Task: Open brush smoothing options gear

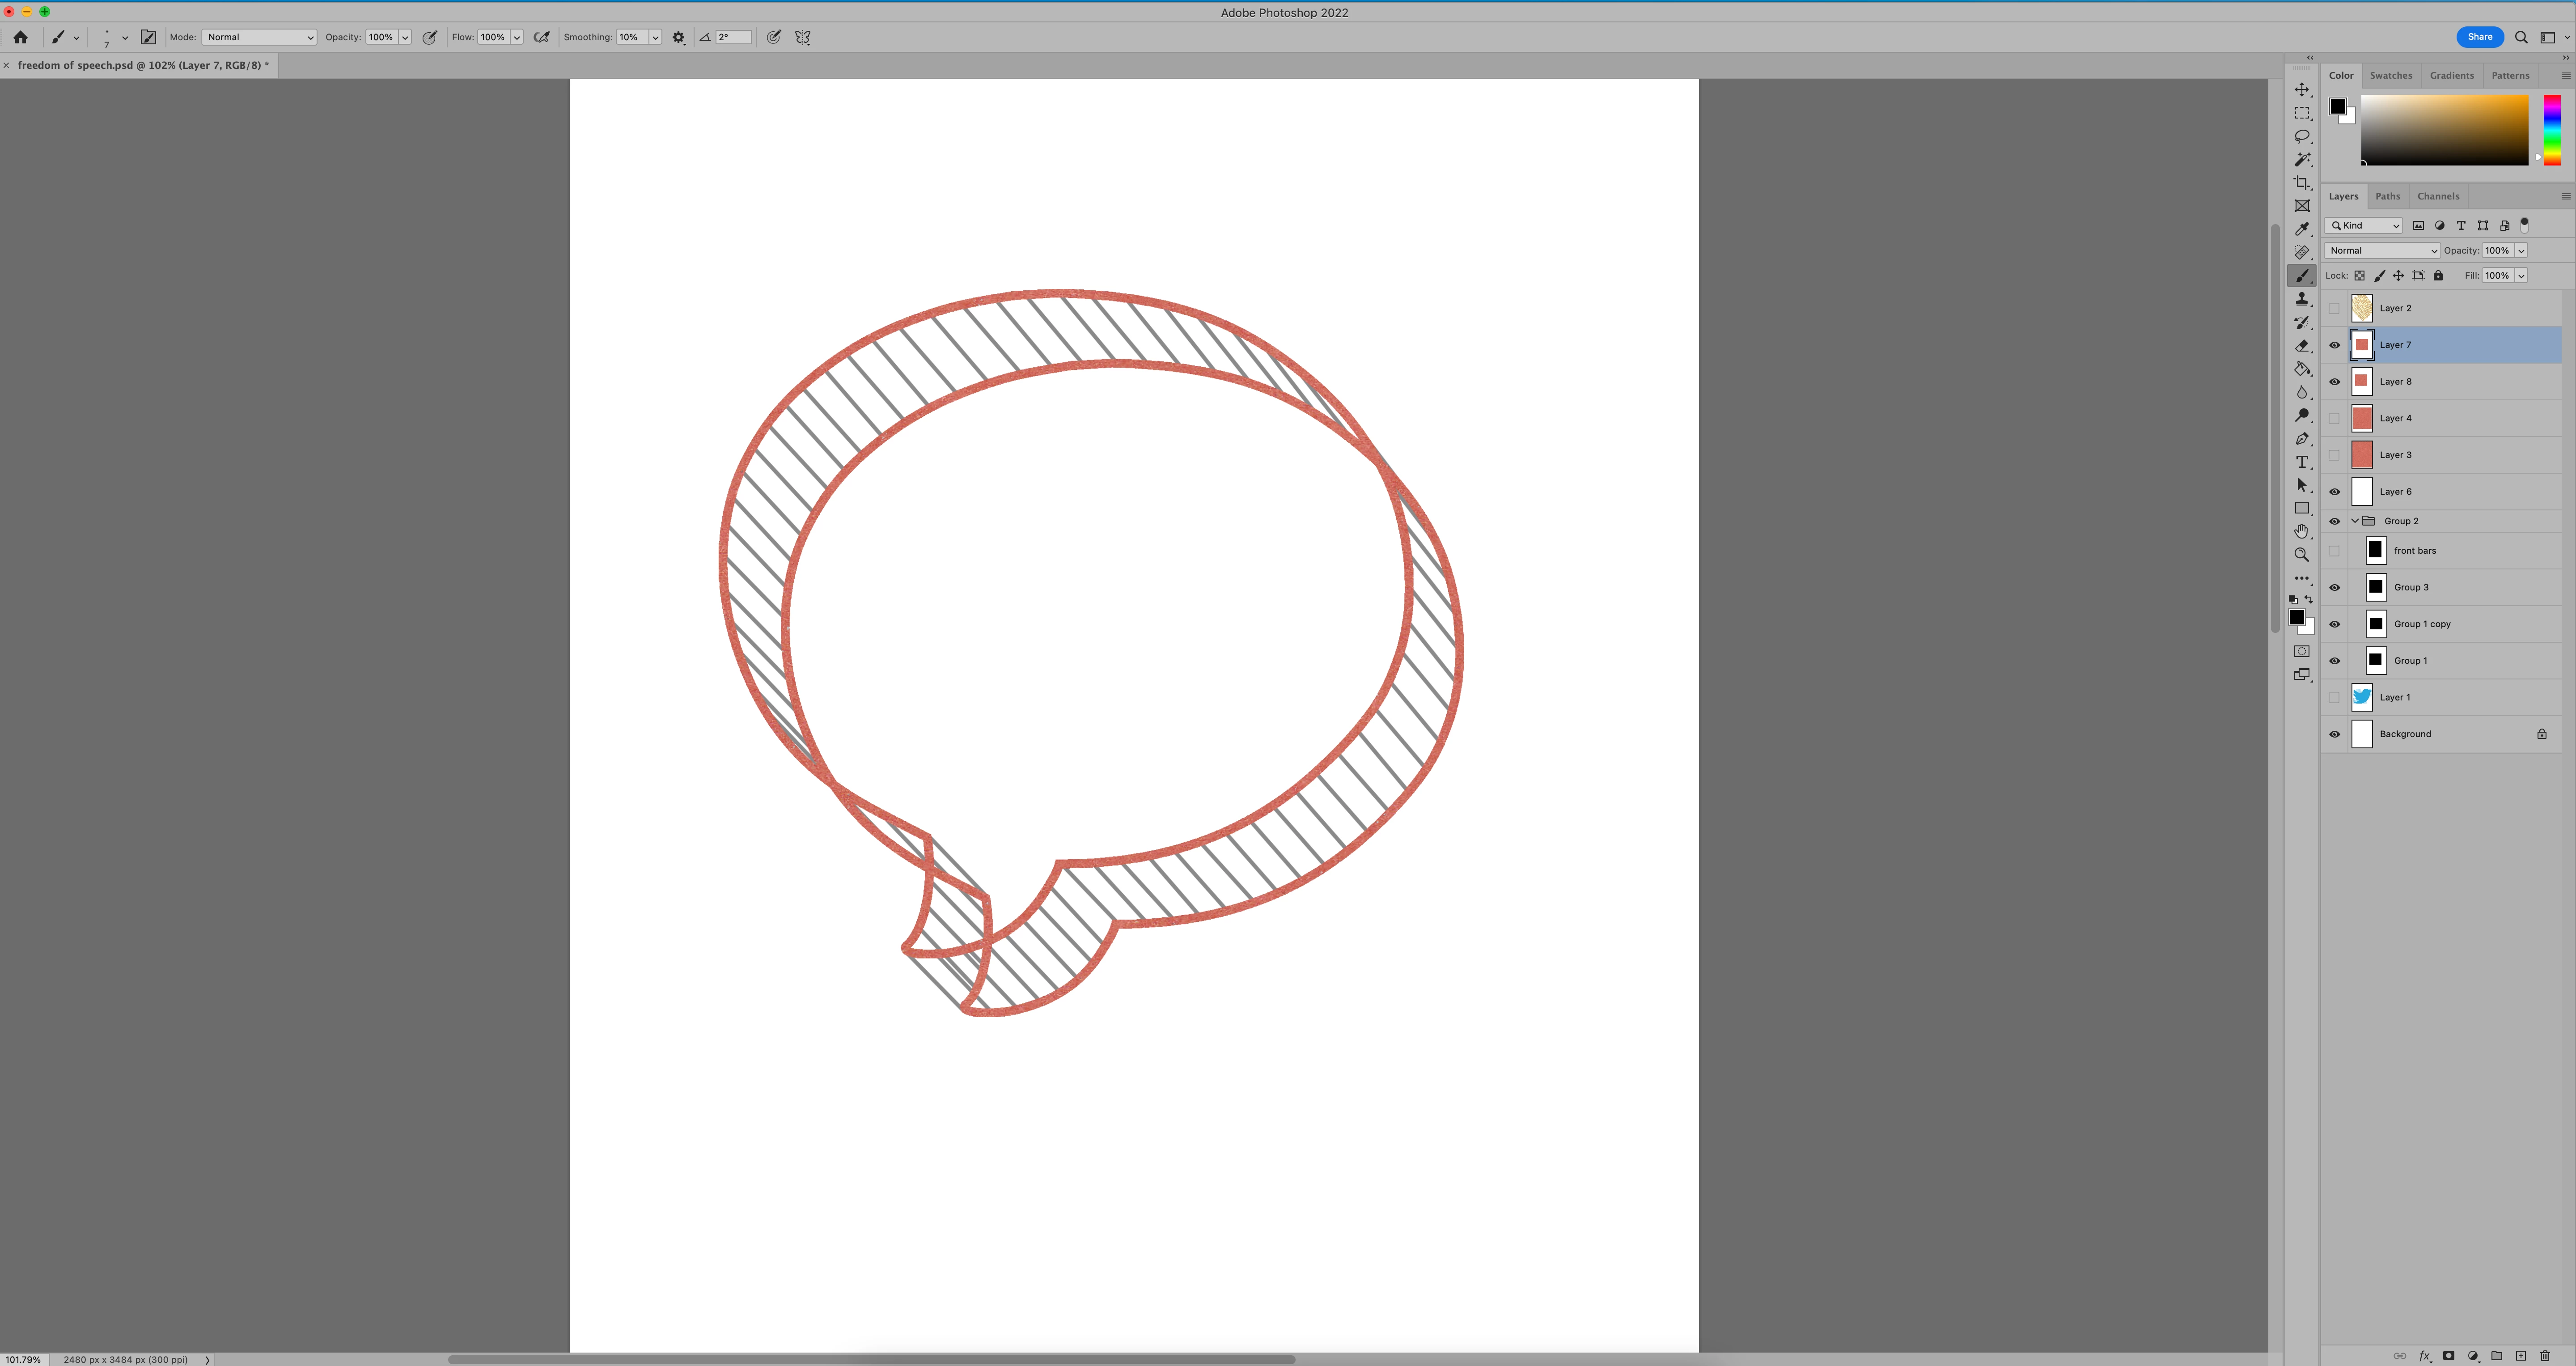Action: tap(679, 38)
